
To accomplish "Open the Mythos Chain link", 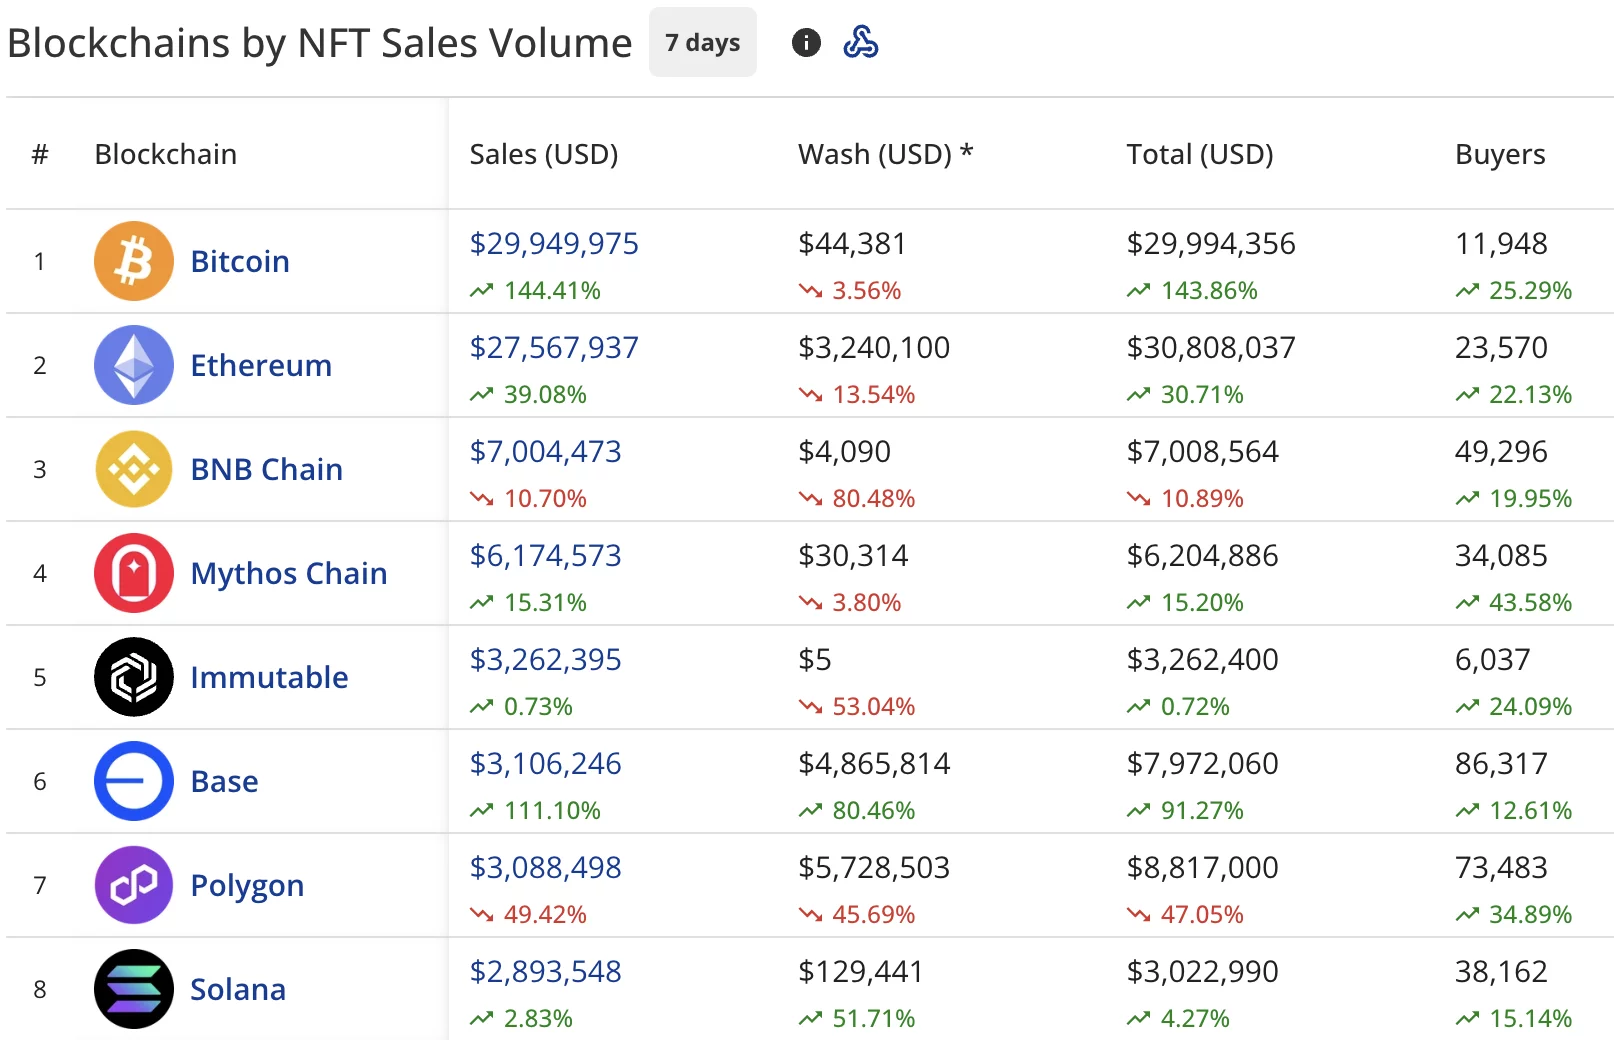I will (x=288, y=573).
